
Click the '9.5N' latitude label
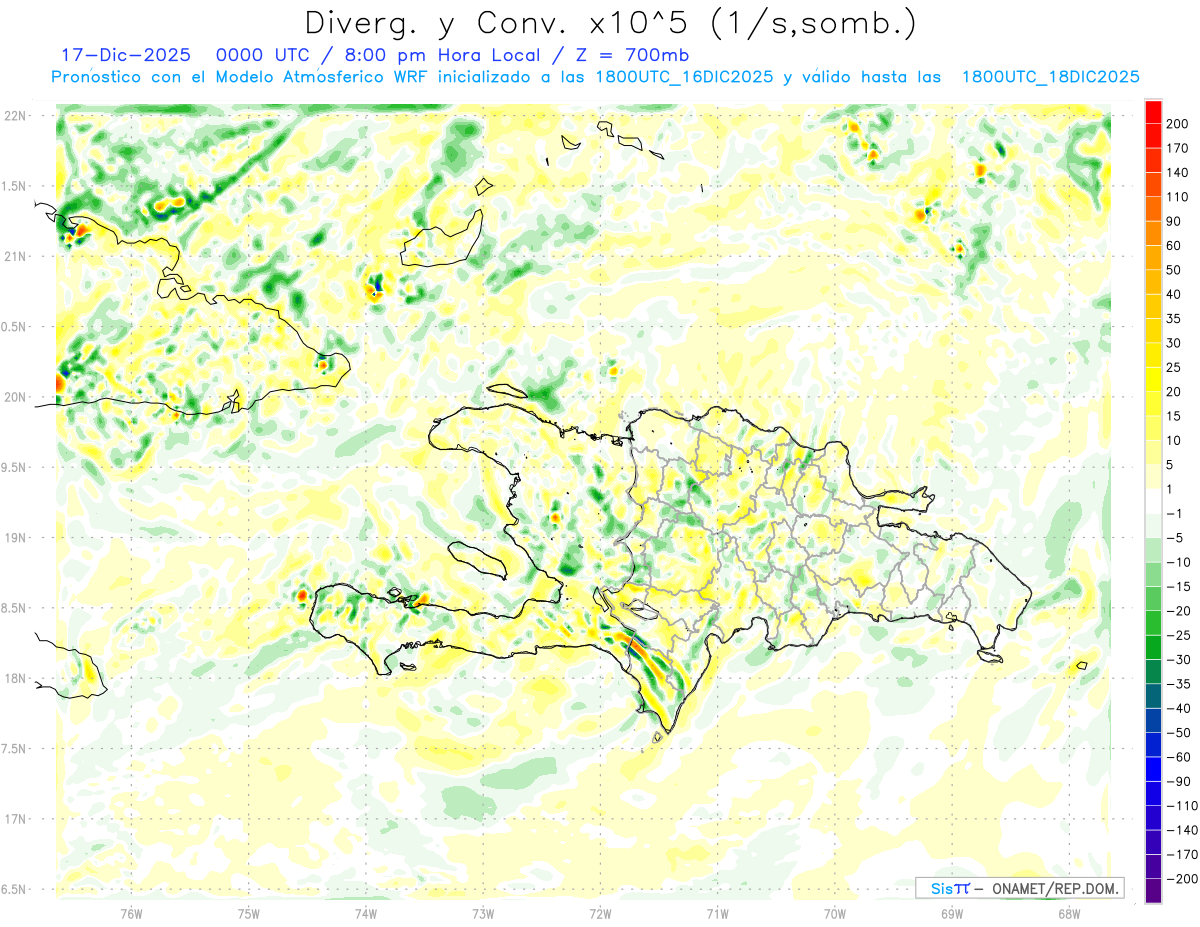click(15, 467)
